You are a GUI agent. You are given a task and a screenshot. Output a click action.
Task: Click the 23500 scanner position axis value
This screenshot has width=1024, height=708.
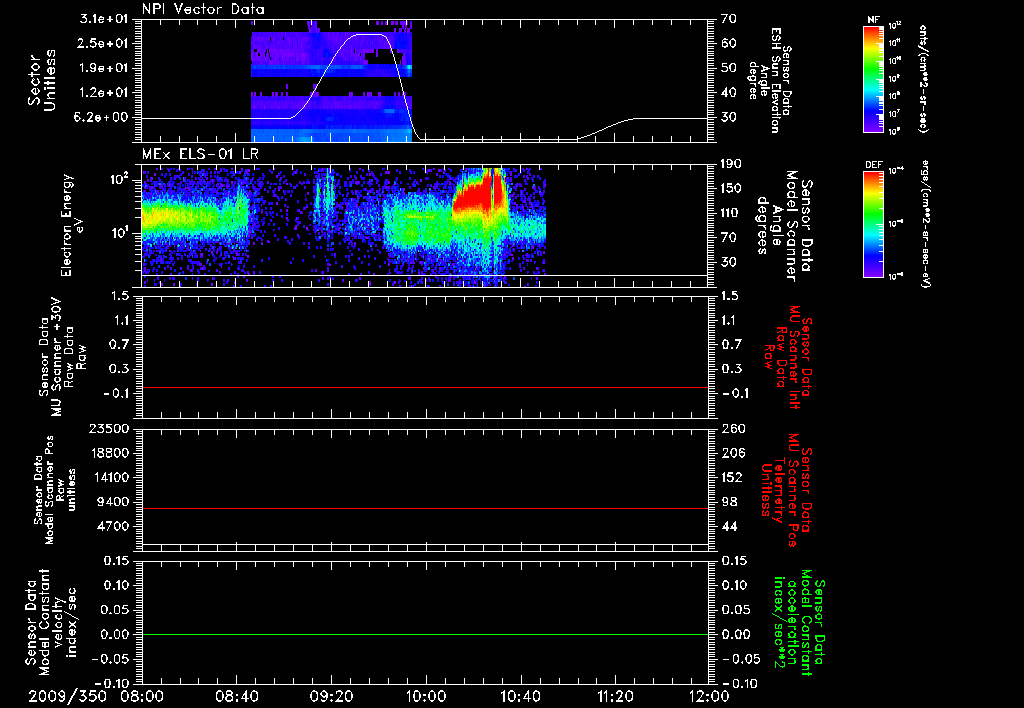pyautogui.click(x=108, y=428)
